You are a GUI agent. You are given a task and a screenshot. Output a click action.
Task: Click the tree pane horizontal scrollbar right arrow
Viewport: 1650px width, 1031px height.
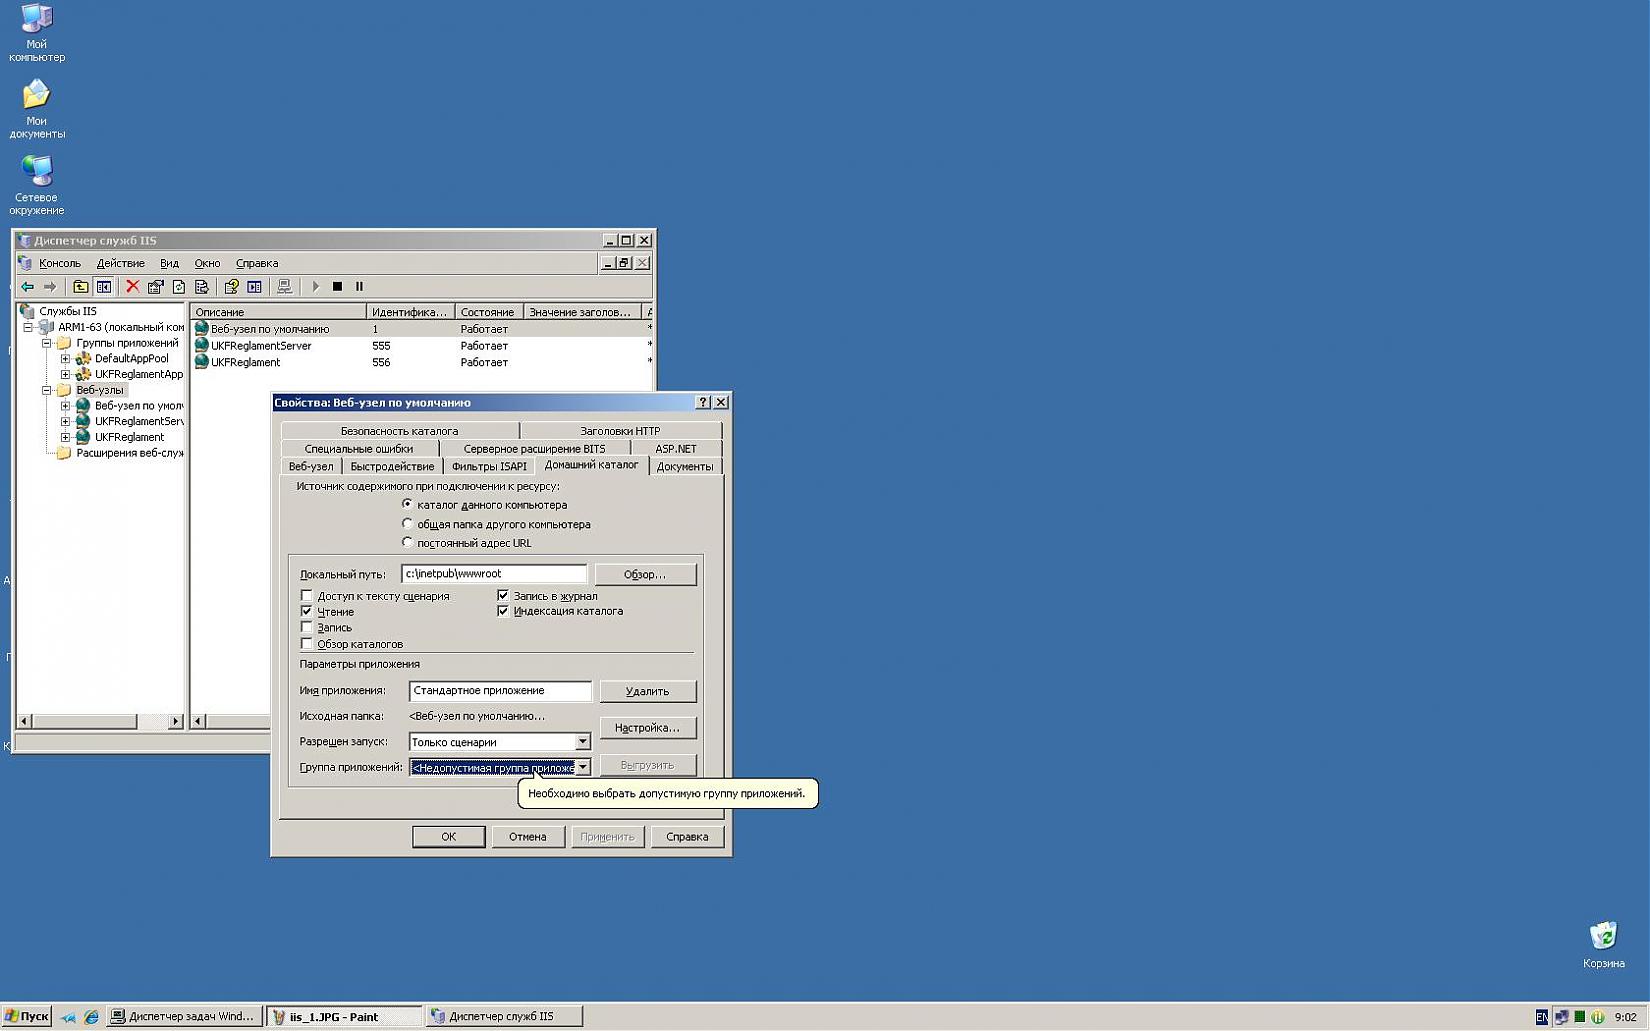[x=176, y=721]
